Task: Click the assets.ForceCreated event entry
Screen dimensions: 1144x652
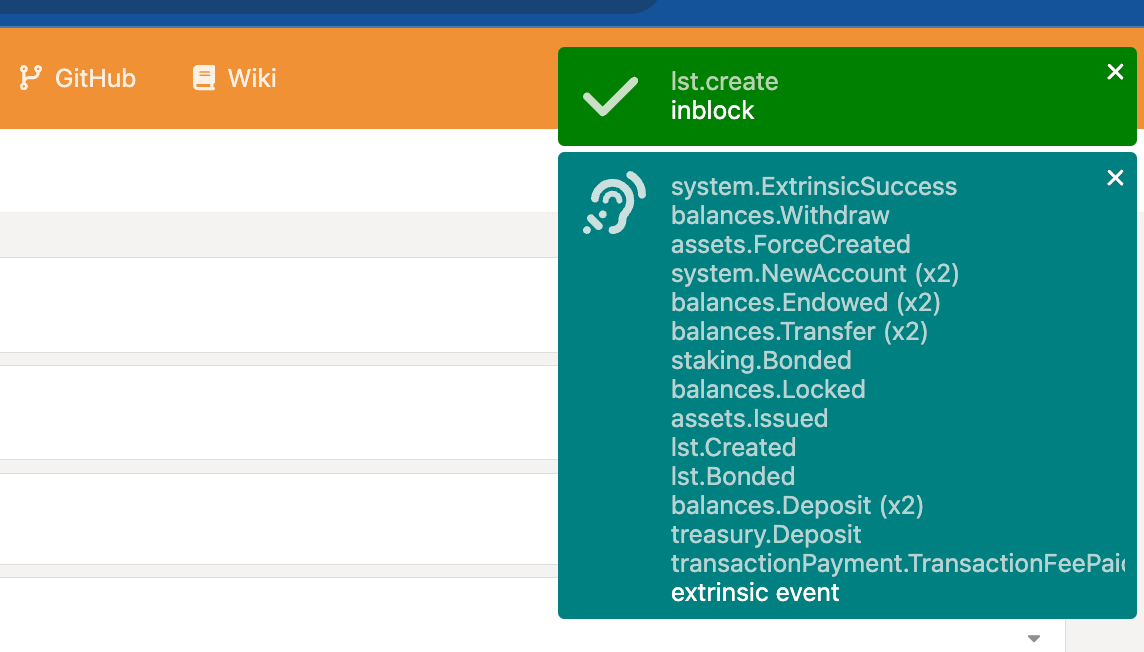Action: (x=790, y=245)
